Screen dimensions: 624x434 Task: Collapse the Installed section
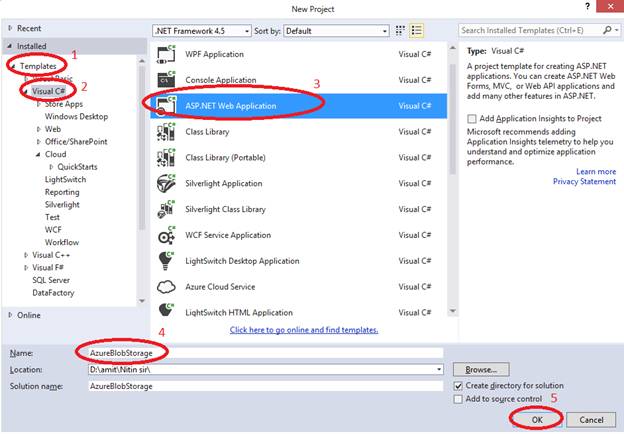click(x=10, y=46)
